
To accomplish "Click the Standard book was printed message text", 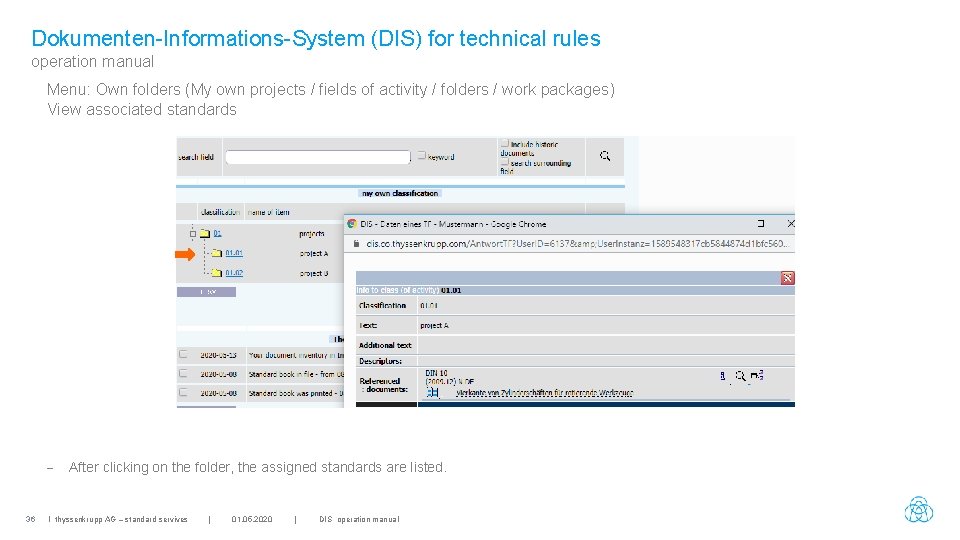I will [x=296, y=393].
